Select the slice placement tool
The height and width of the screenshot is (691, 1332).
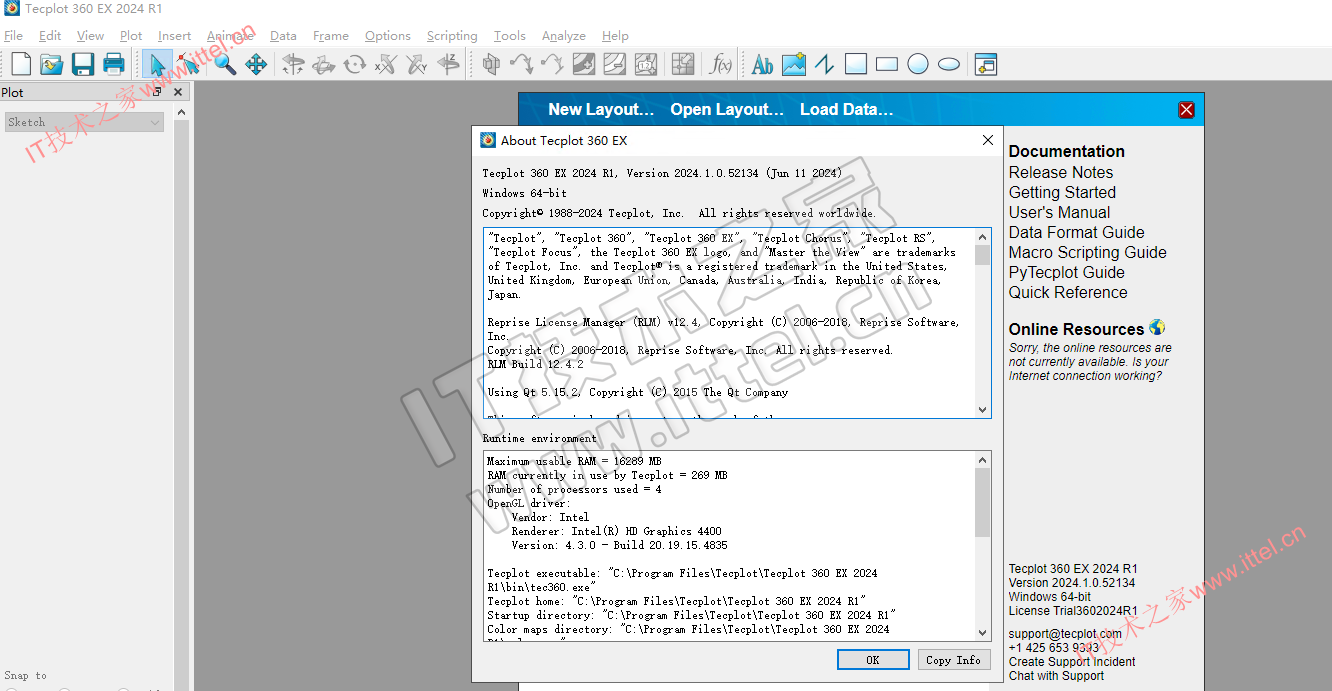click(x=491, y=65)
